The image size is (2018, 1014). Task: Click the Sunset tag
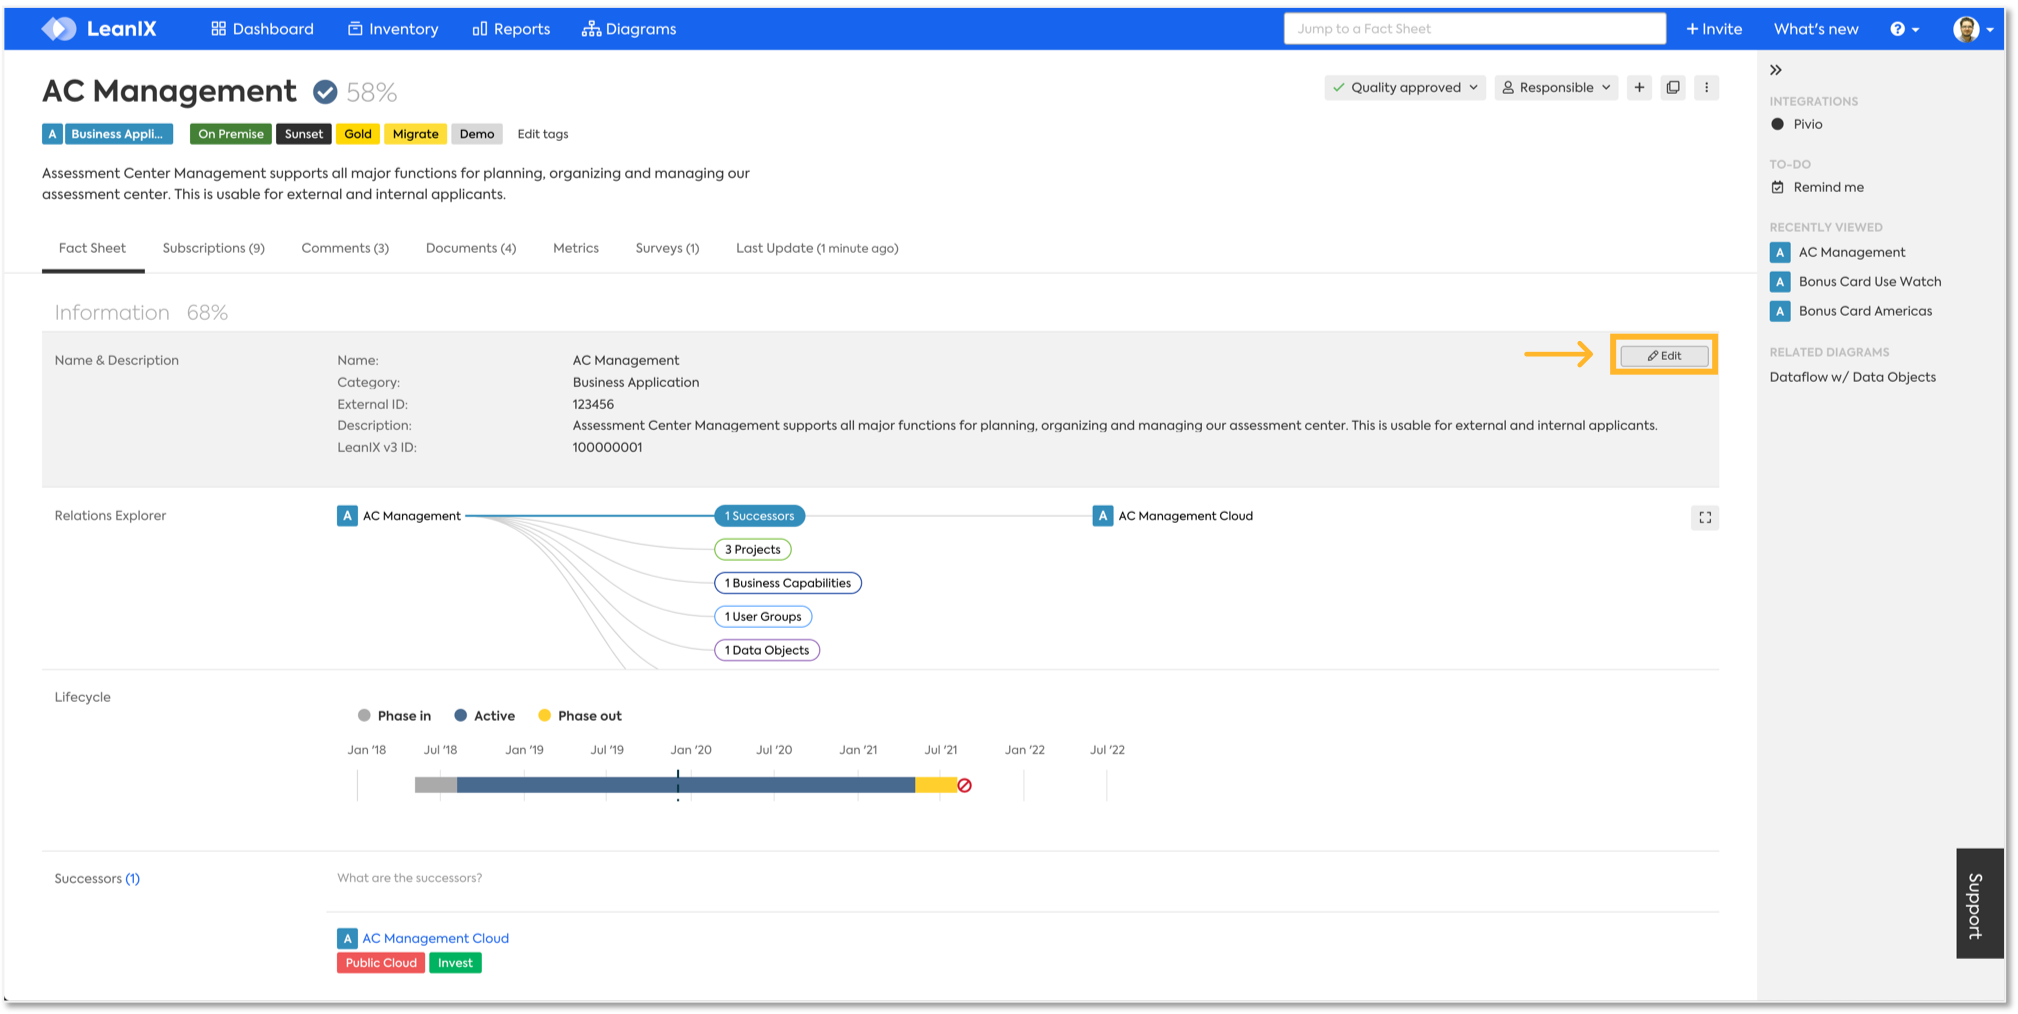(304, 134)
